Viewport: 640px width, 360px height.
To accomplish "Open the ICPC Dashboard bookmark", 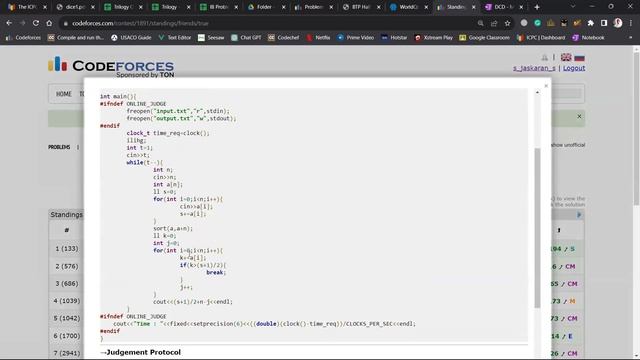I will [x=541, y=38].
